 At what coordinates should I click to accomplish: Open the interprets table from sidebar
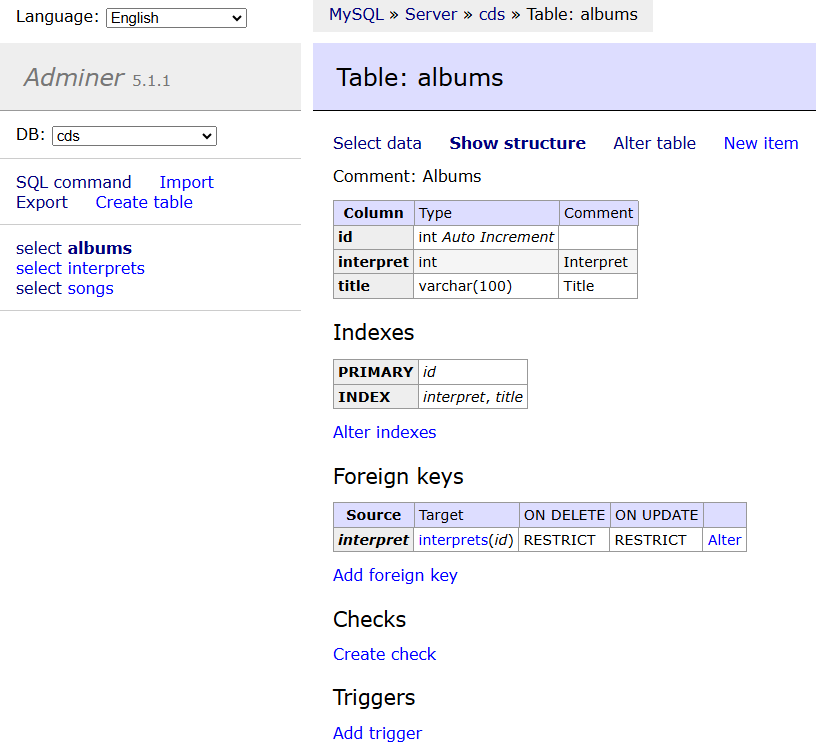[x=106, y=268]
